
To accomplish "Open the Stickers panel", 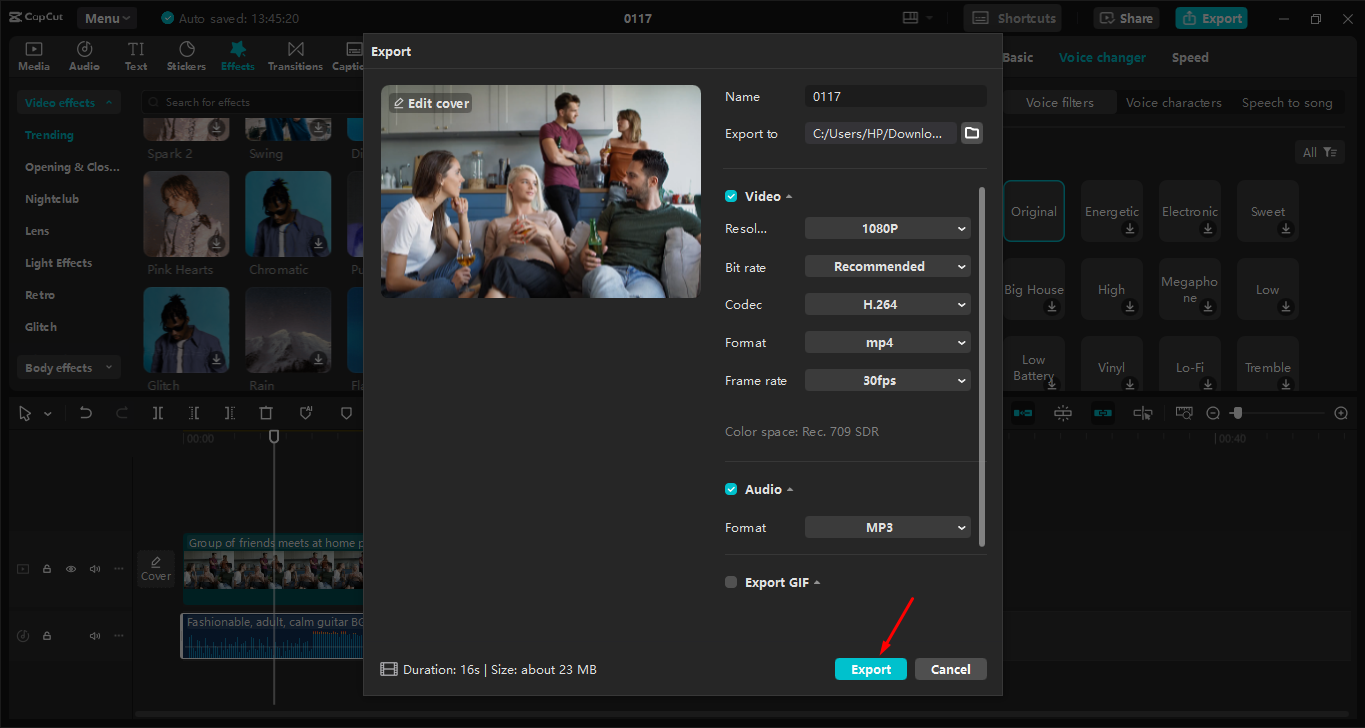I will pos(186,55).
